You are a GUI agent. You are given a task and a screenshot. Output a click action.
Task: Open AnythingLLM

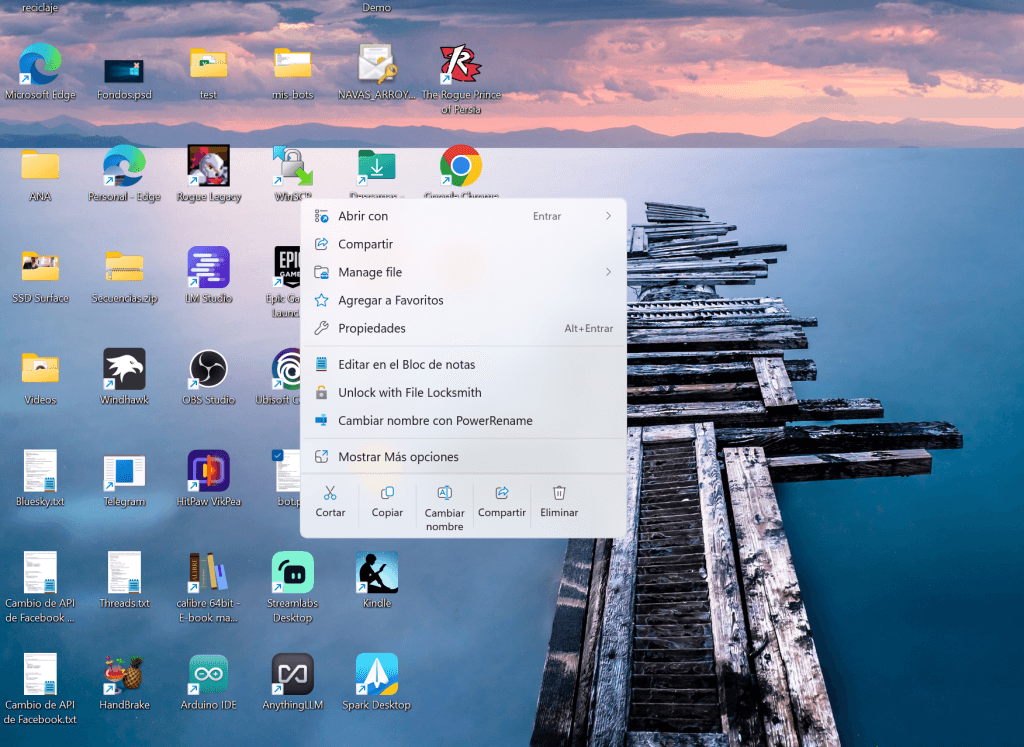click(x=292, y=675)
